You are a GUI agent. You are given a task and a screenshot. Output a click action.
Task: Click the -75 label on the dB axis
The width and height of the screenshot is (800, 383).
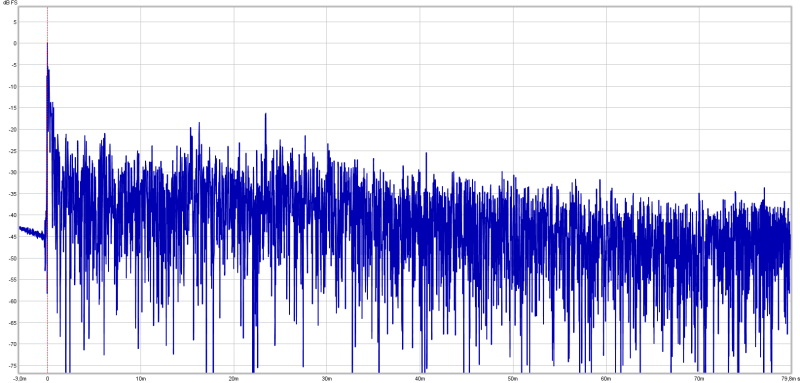tap(14, 366)
